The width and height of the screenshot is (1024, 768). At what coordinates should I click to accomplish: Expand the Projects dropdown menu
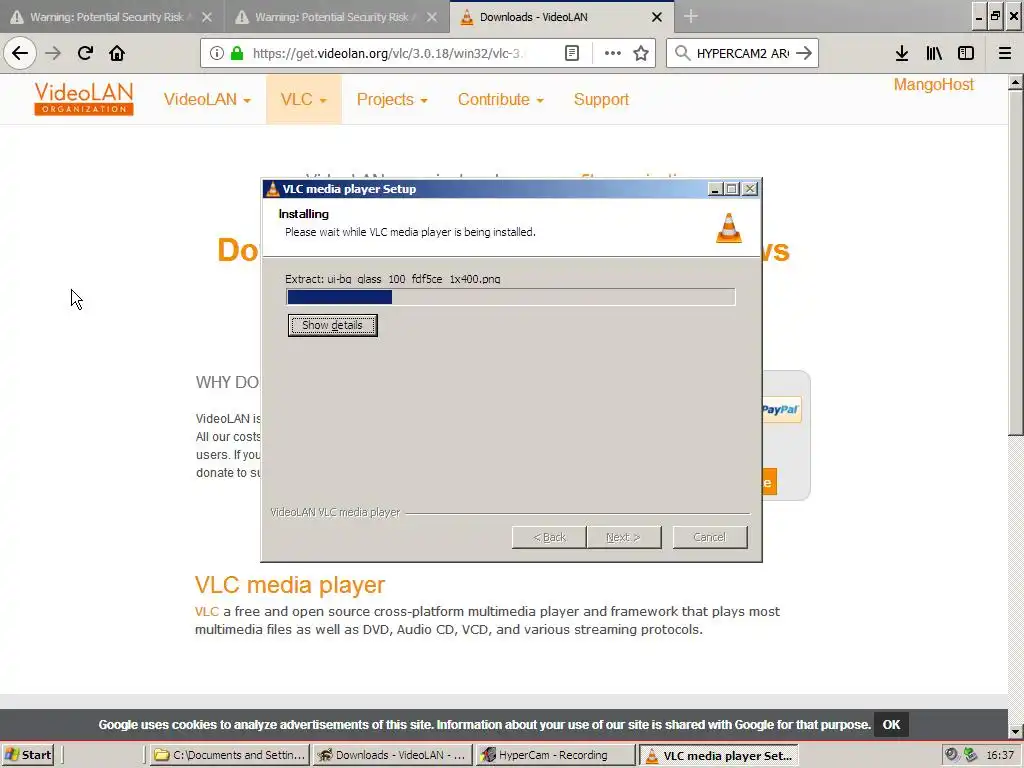392,99
